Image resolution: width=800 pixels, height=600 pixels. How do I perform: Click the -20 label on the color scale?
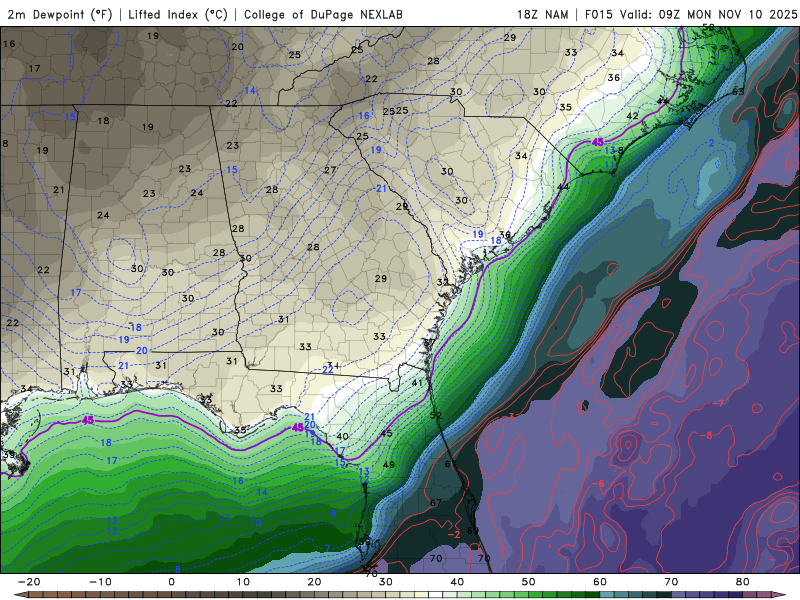(29, 582)
